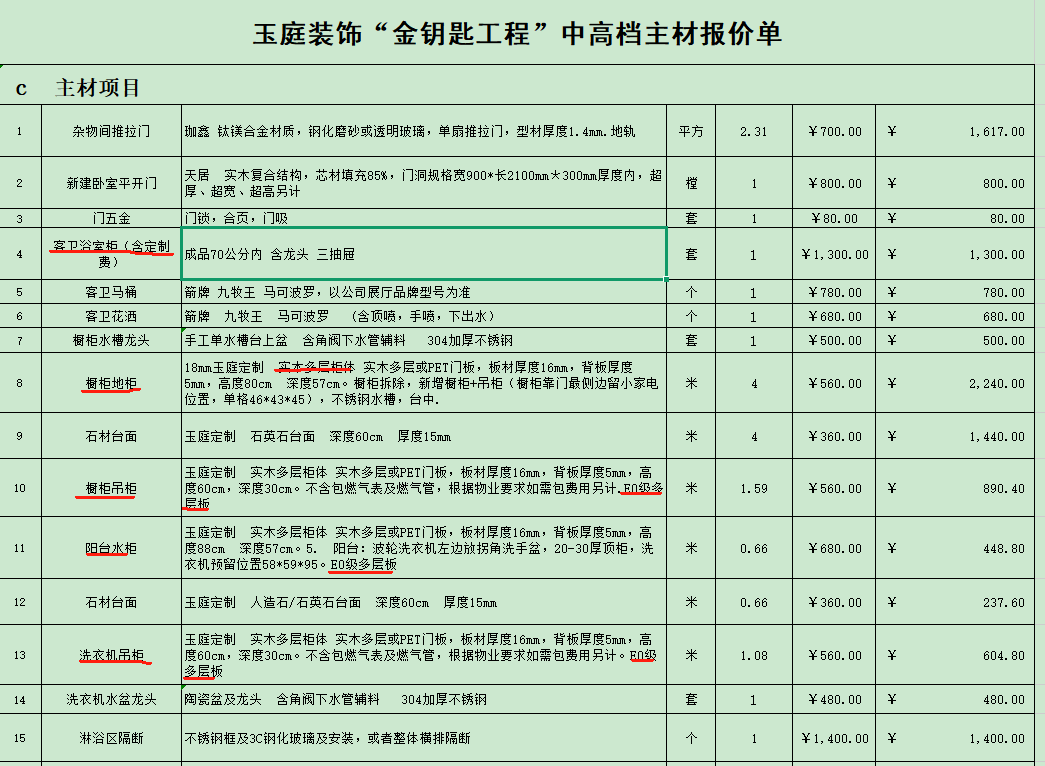The height and width of the screenshot is (766, 1045).
Task: Select the 杂物间推拉门 item name cell
Action: [x=111, y=131]
